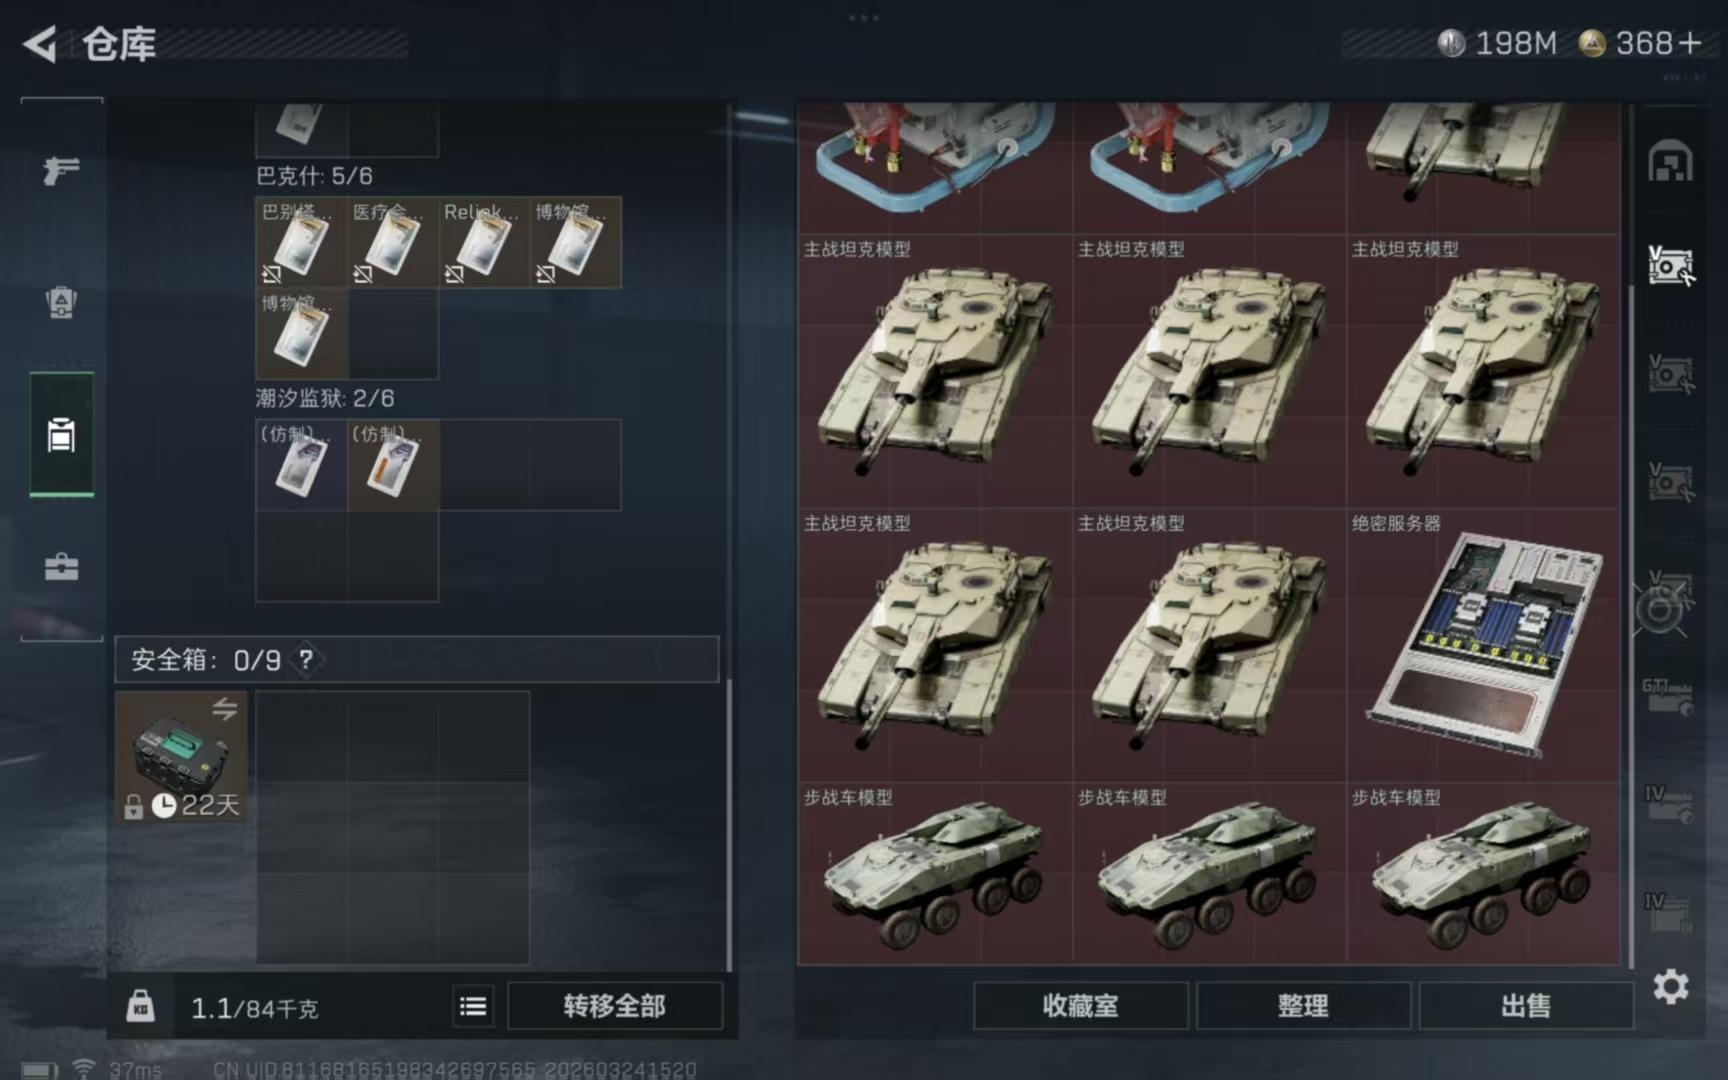Click the 整理 sort button

click(x=1303, y=1006)
